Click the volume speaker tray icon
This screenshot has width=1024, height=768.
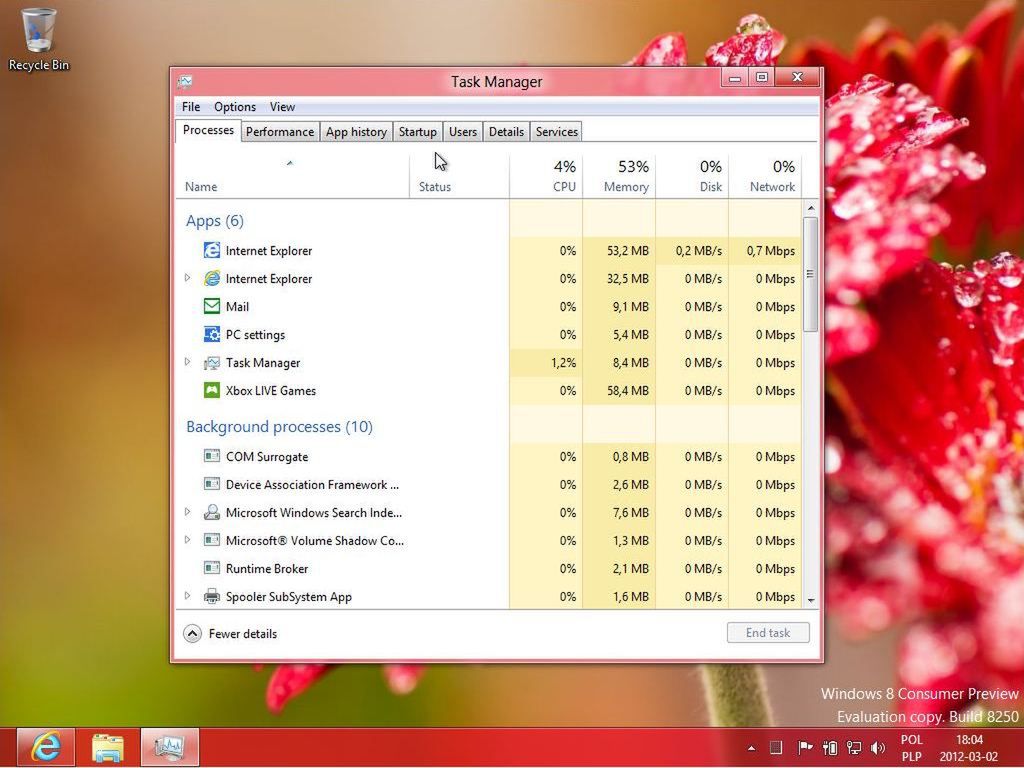click(x=878, y=748)
